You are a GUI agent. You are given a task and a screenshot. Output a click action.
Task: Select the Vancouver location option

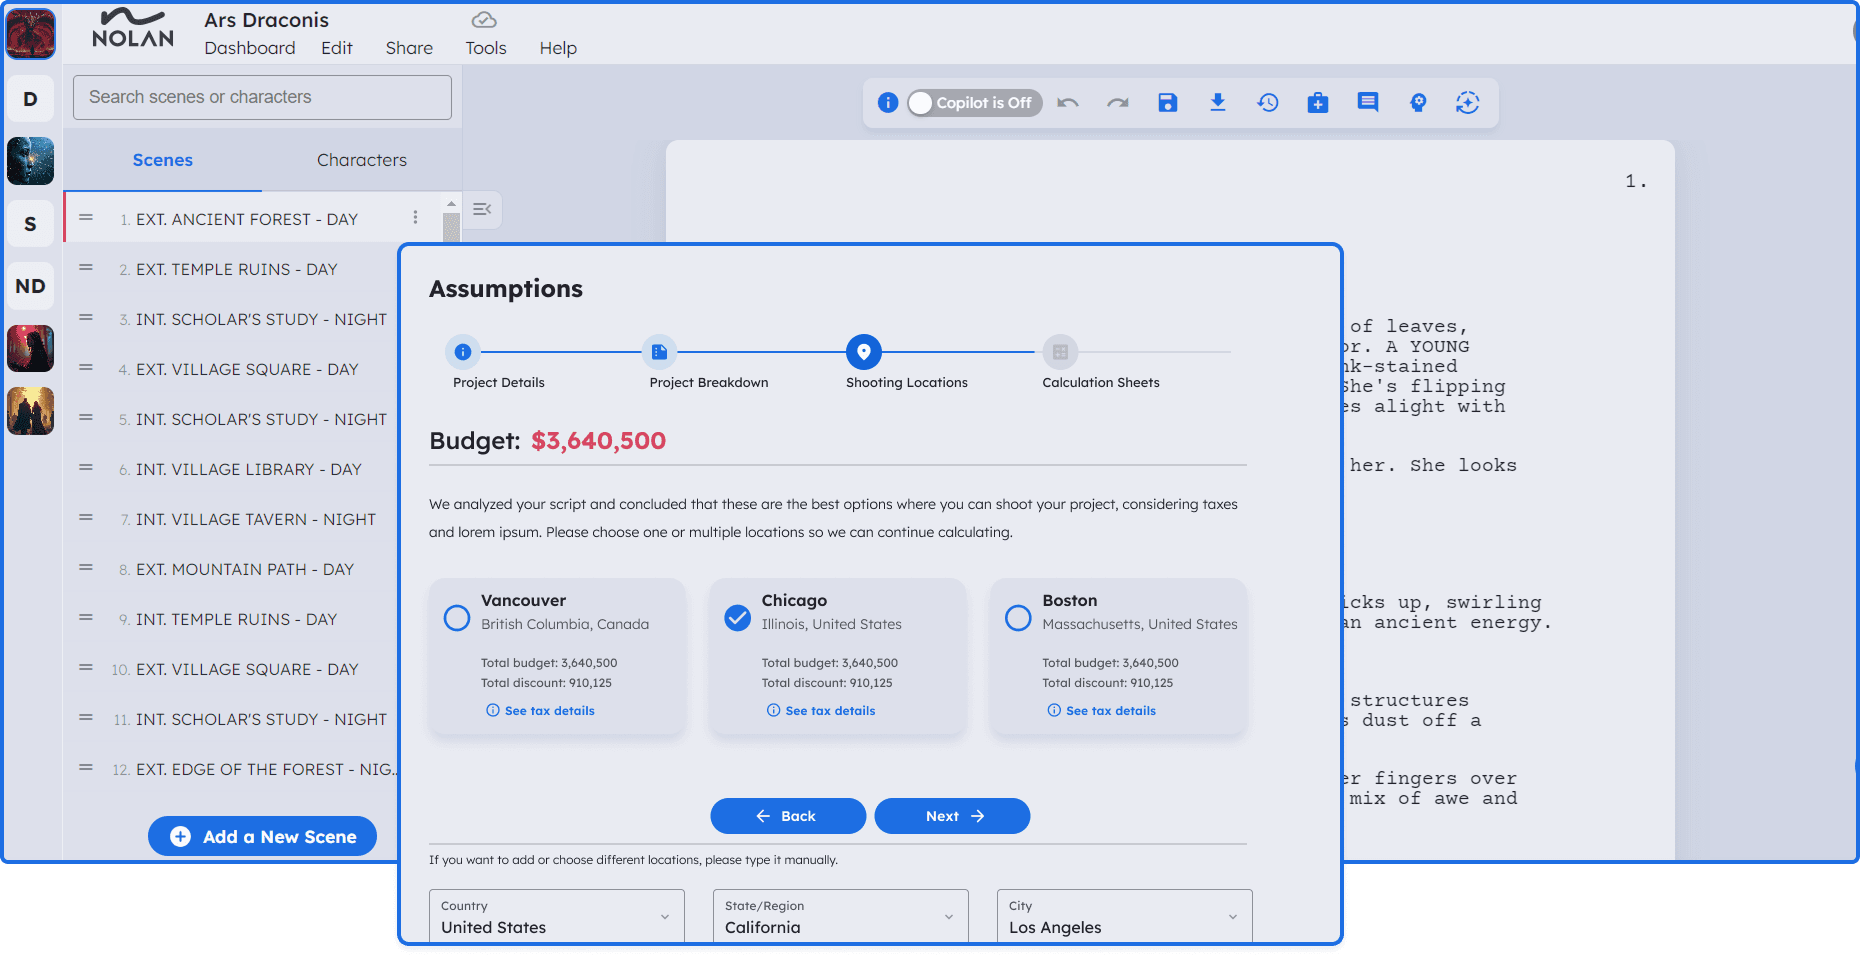[457, 618]
